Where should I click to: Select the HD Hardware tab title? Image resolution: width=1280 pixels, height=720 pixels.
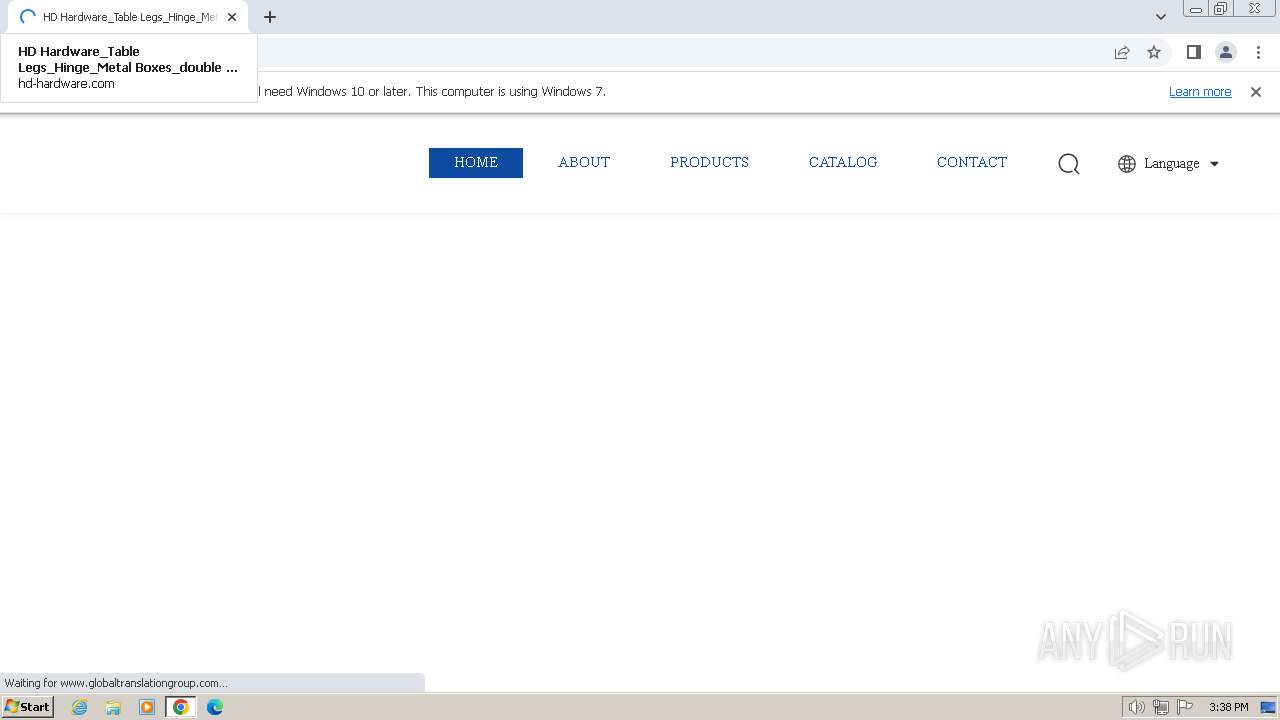130,17
